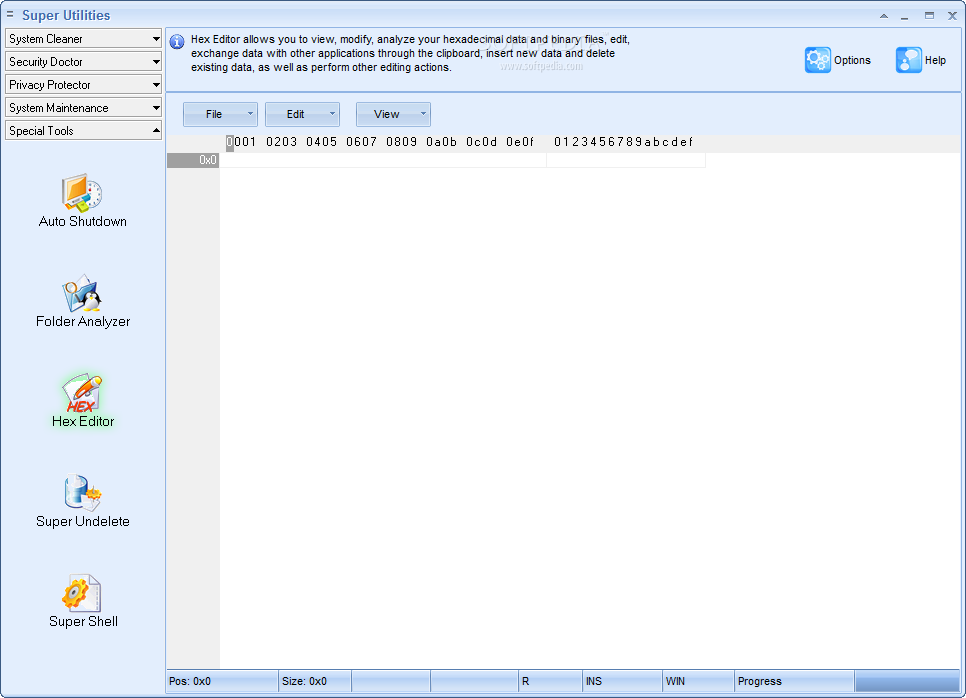This screenshot has height=698, width=966.
Task: Click the Help icon
Action: click(909, 60)
